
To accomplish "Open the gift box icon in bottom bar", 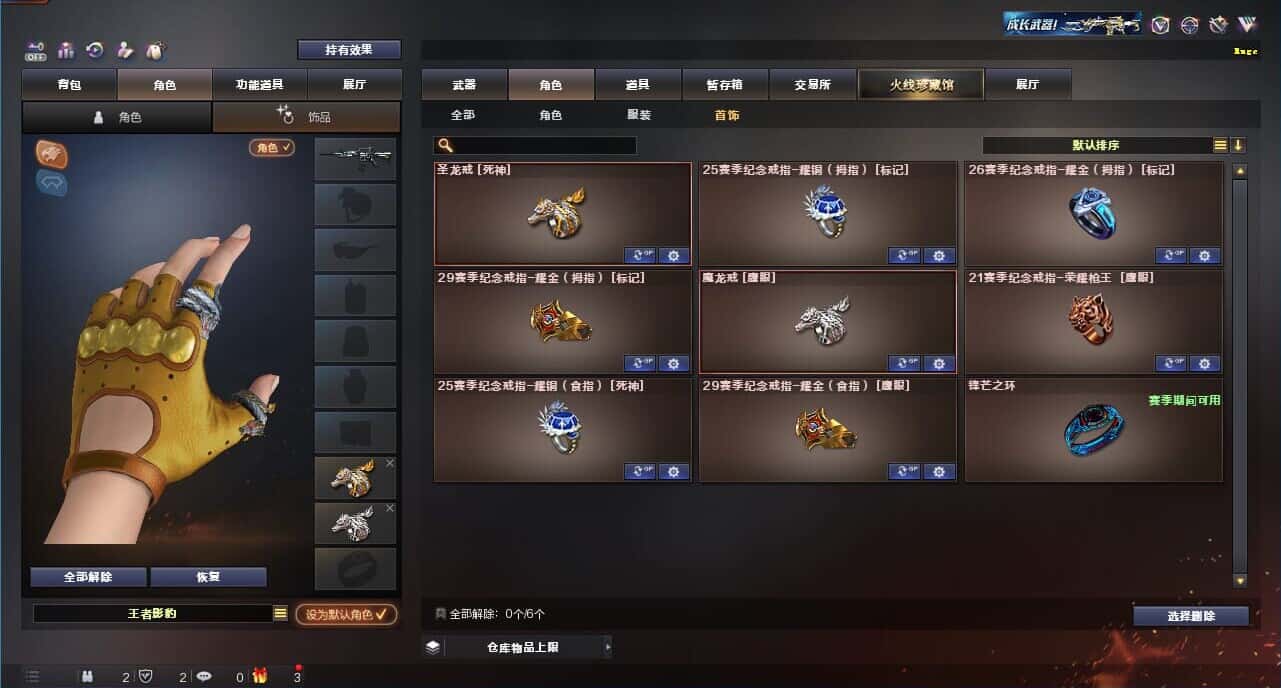I will [259, 677].
